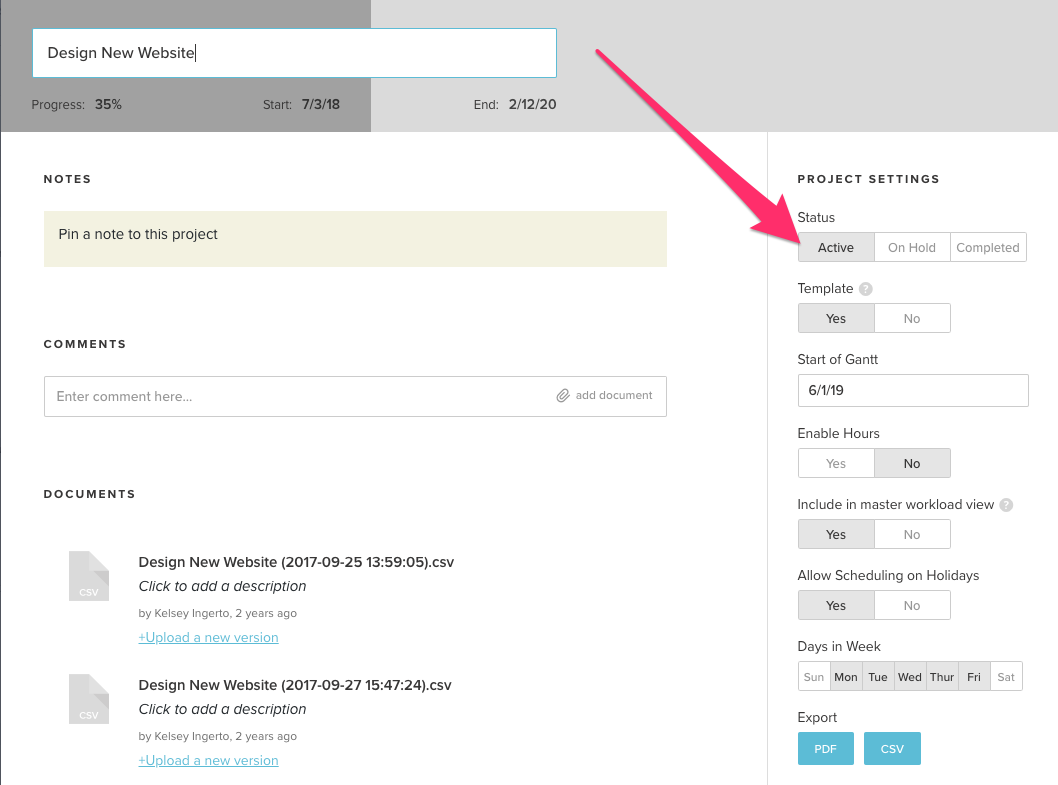The height and width of the screenshot is (785, 1058).
Task: Click the add document label
Action: [x=614, y=396]
